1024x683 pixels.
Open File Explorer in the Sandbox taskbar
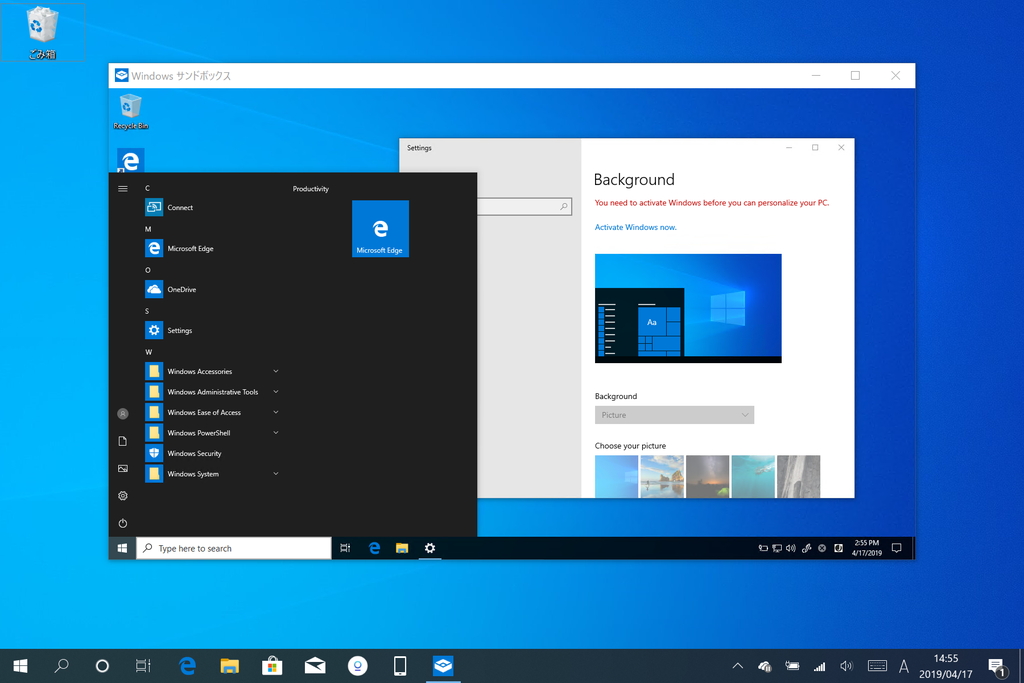(x=402, y=548)
